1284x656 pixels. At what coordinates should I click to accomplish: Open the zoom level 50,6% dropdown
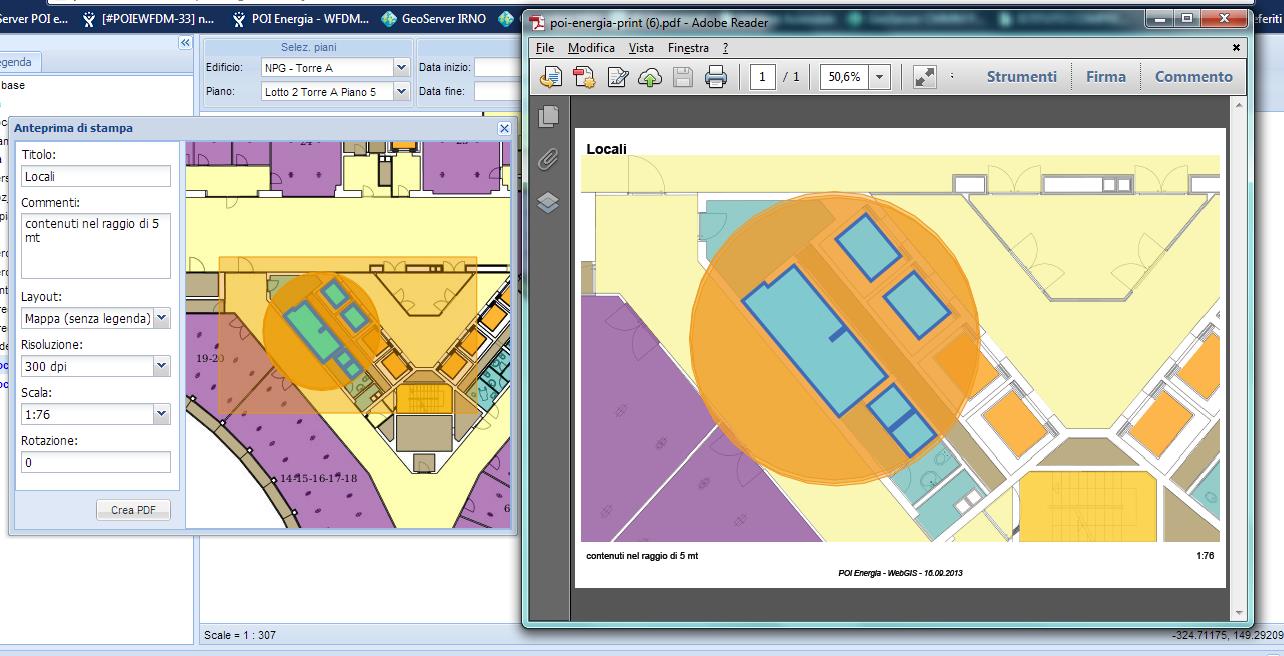coord(880,77)
